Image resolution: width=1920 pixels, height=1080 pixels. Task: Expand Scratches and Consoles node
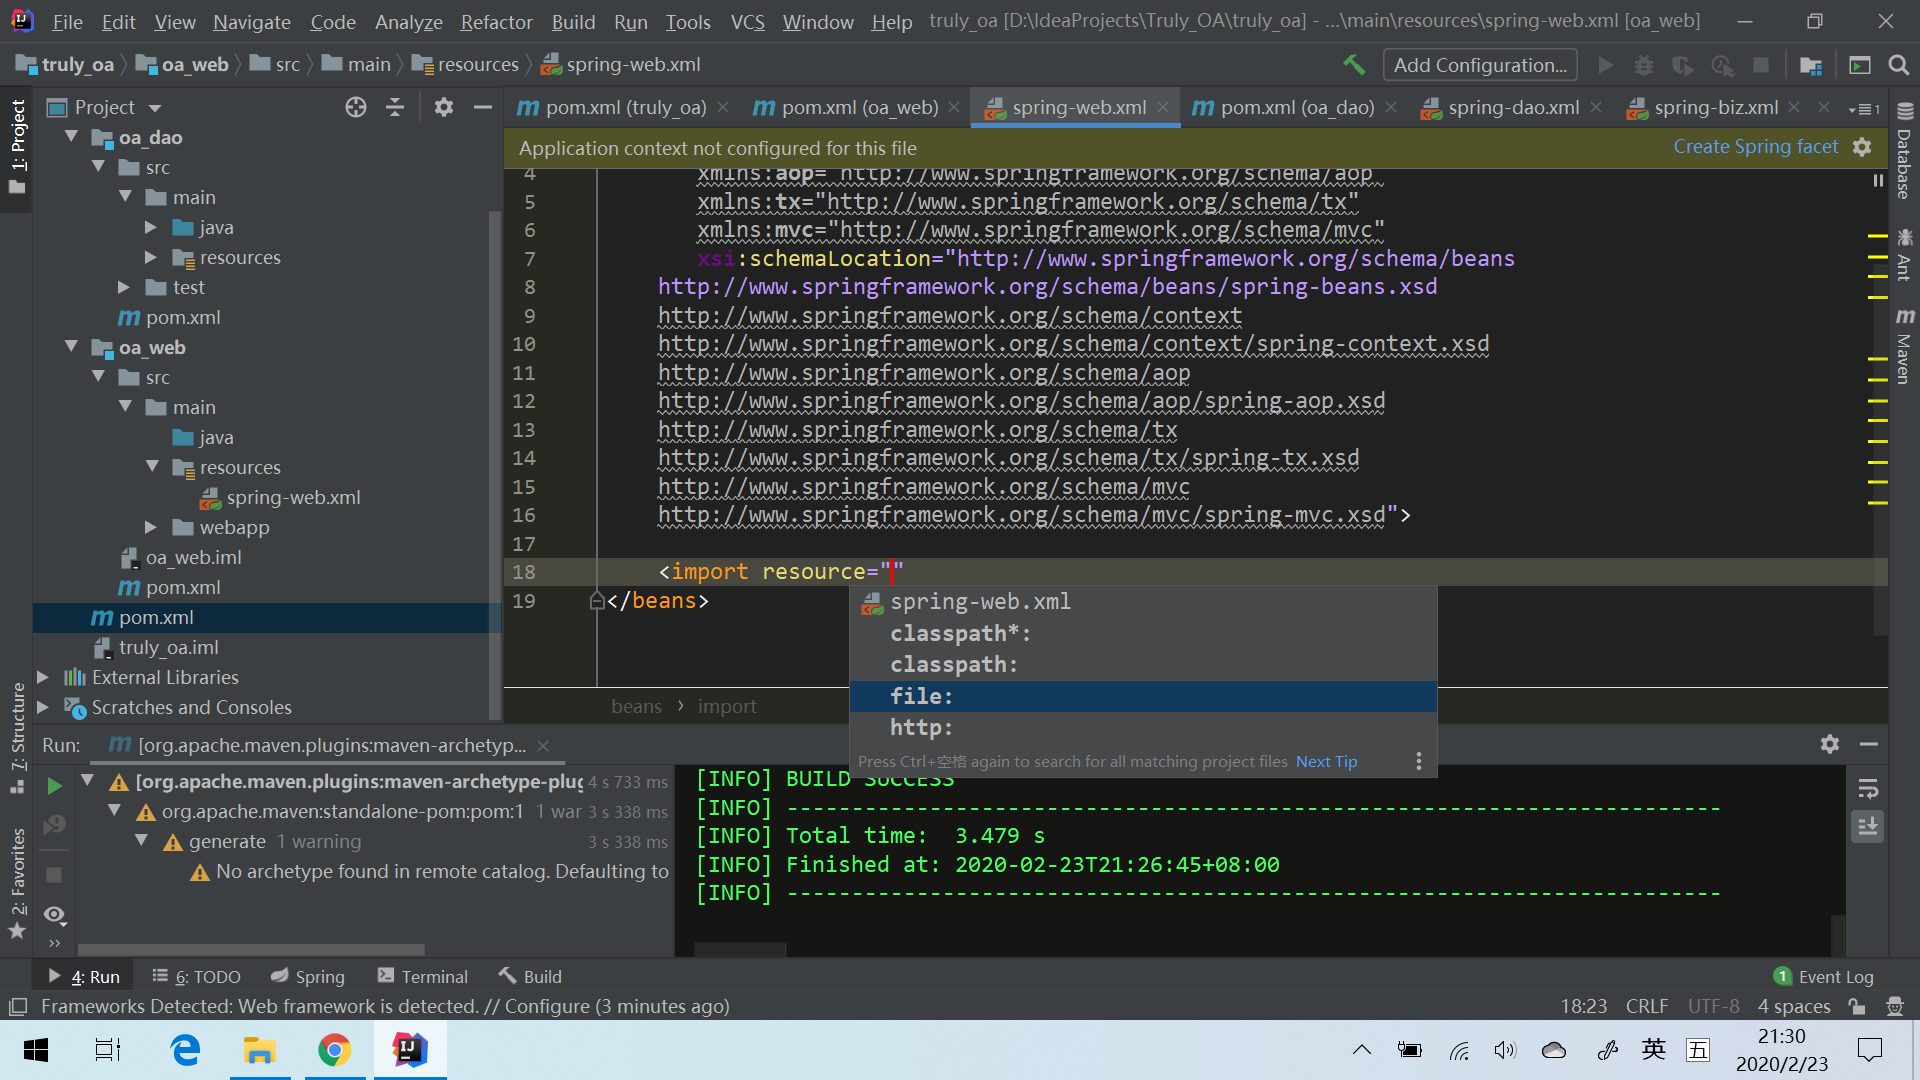click(43, 707)
